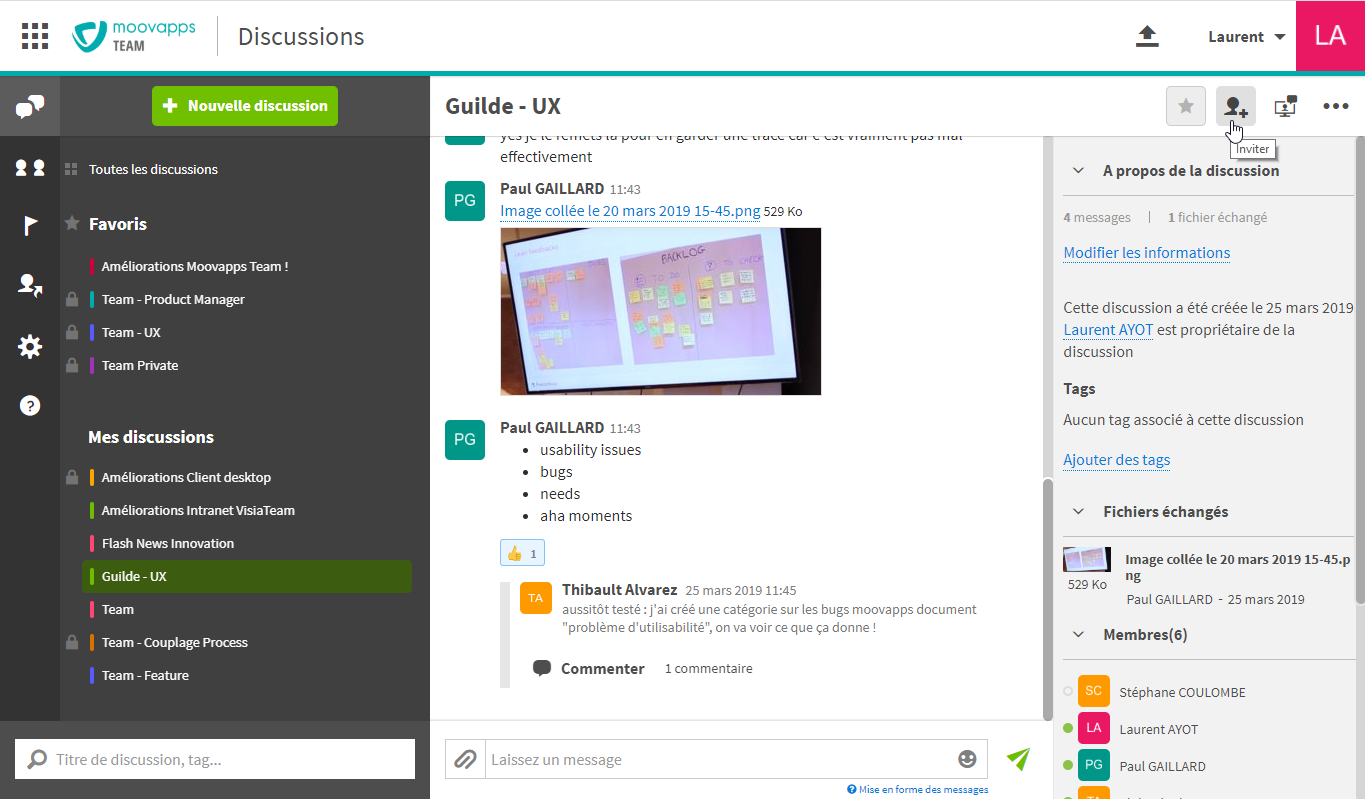Click the flag icon in sidebar
This screenshot has width=1365, height=799.
click(x=30, y=226)
